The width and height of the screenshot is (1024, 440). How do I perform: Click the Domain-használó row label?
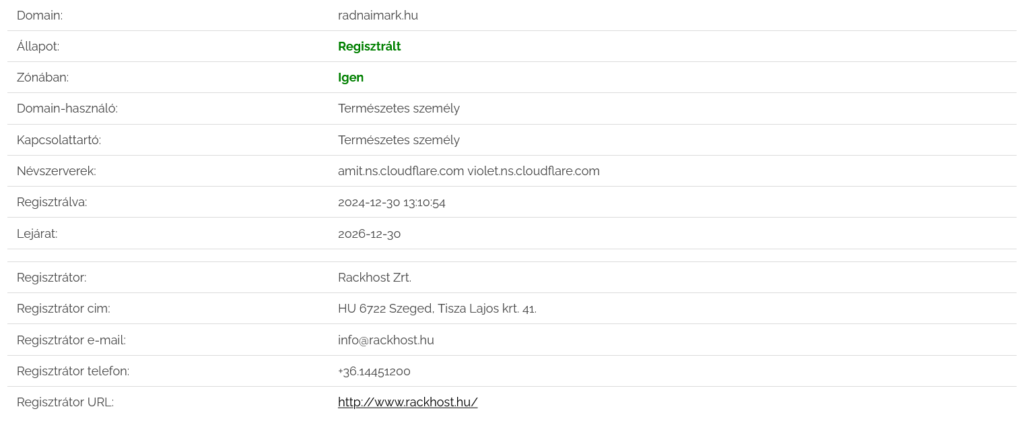[68, 108]
